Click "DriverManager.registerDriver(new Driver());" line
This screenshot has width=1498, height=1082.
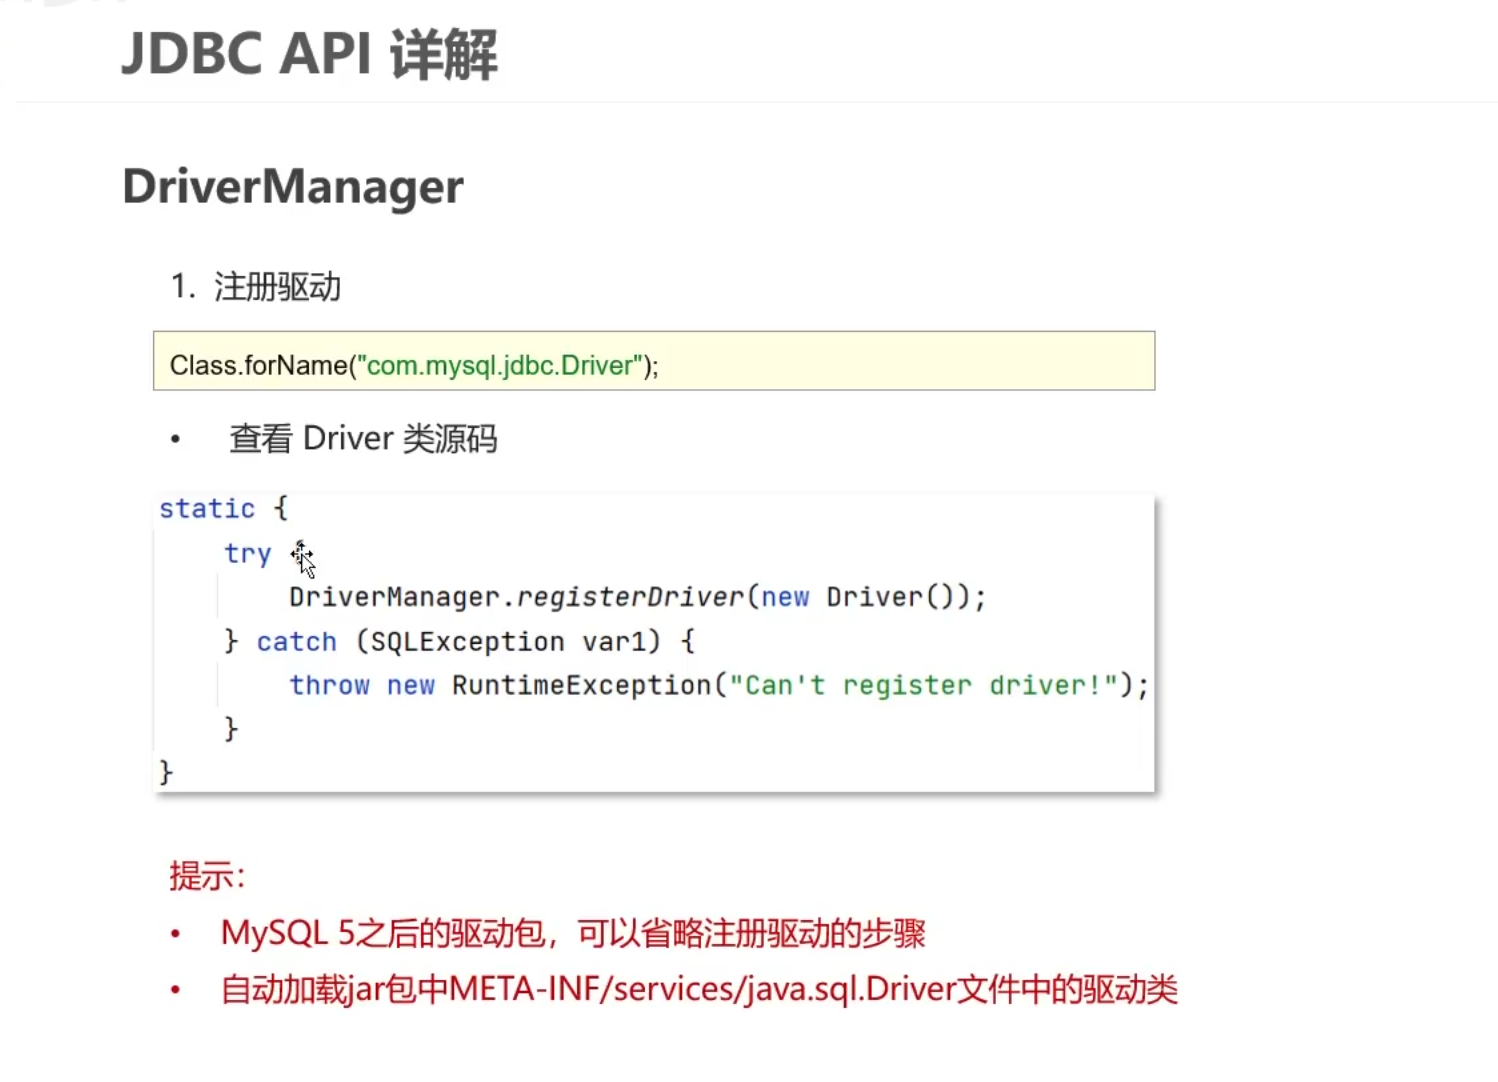pos(638,597)
